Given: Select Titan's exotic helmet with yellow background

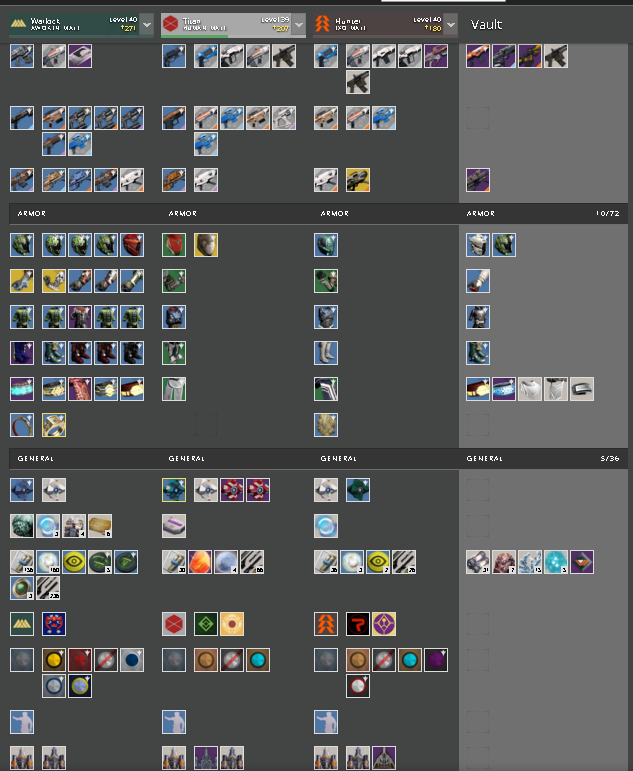Looking at the screenshot, I should tap(206, 245).
